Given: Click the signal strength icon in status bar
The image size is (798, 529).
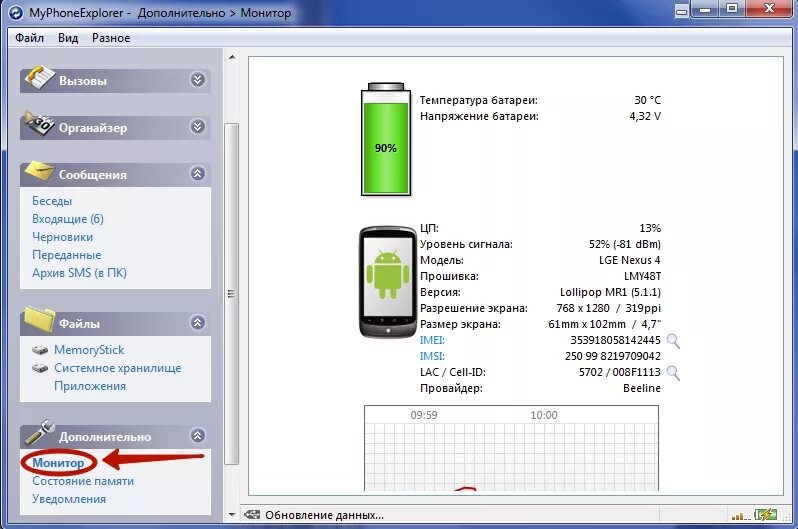Looking at the screenshot, I should click(x=740, y=516).
